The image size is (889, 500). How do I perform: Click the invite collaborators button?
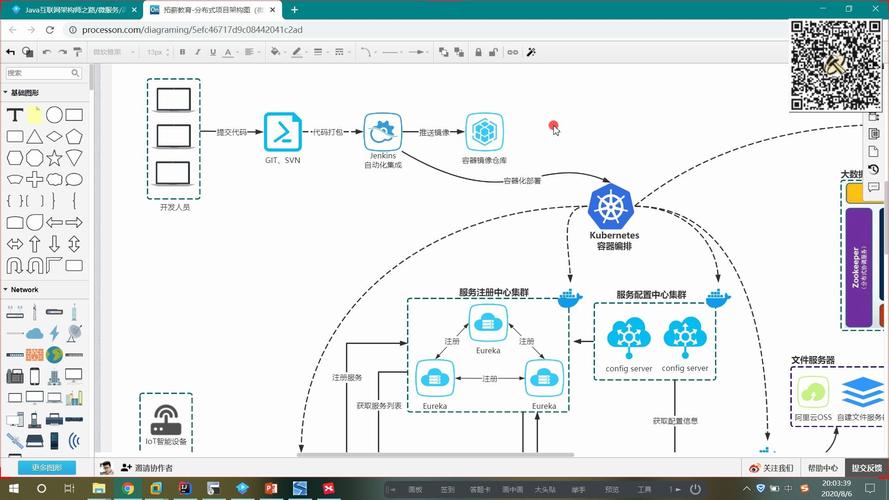coord(147,468)
